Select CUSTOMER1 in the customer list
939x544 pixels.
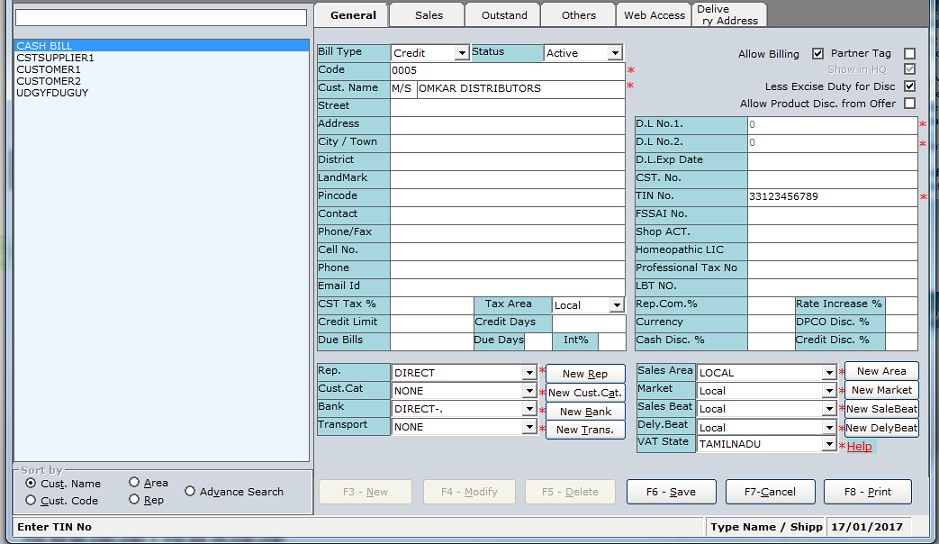pyautogui.click(x=48, y=70)
